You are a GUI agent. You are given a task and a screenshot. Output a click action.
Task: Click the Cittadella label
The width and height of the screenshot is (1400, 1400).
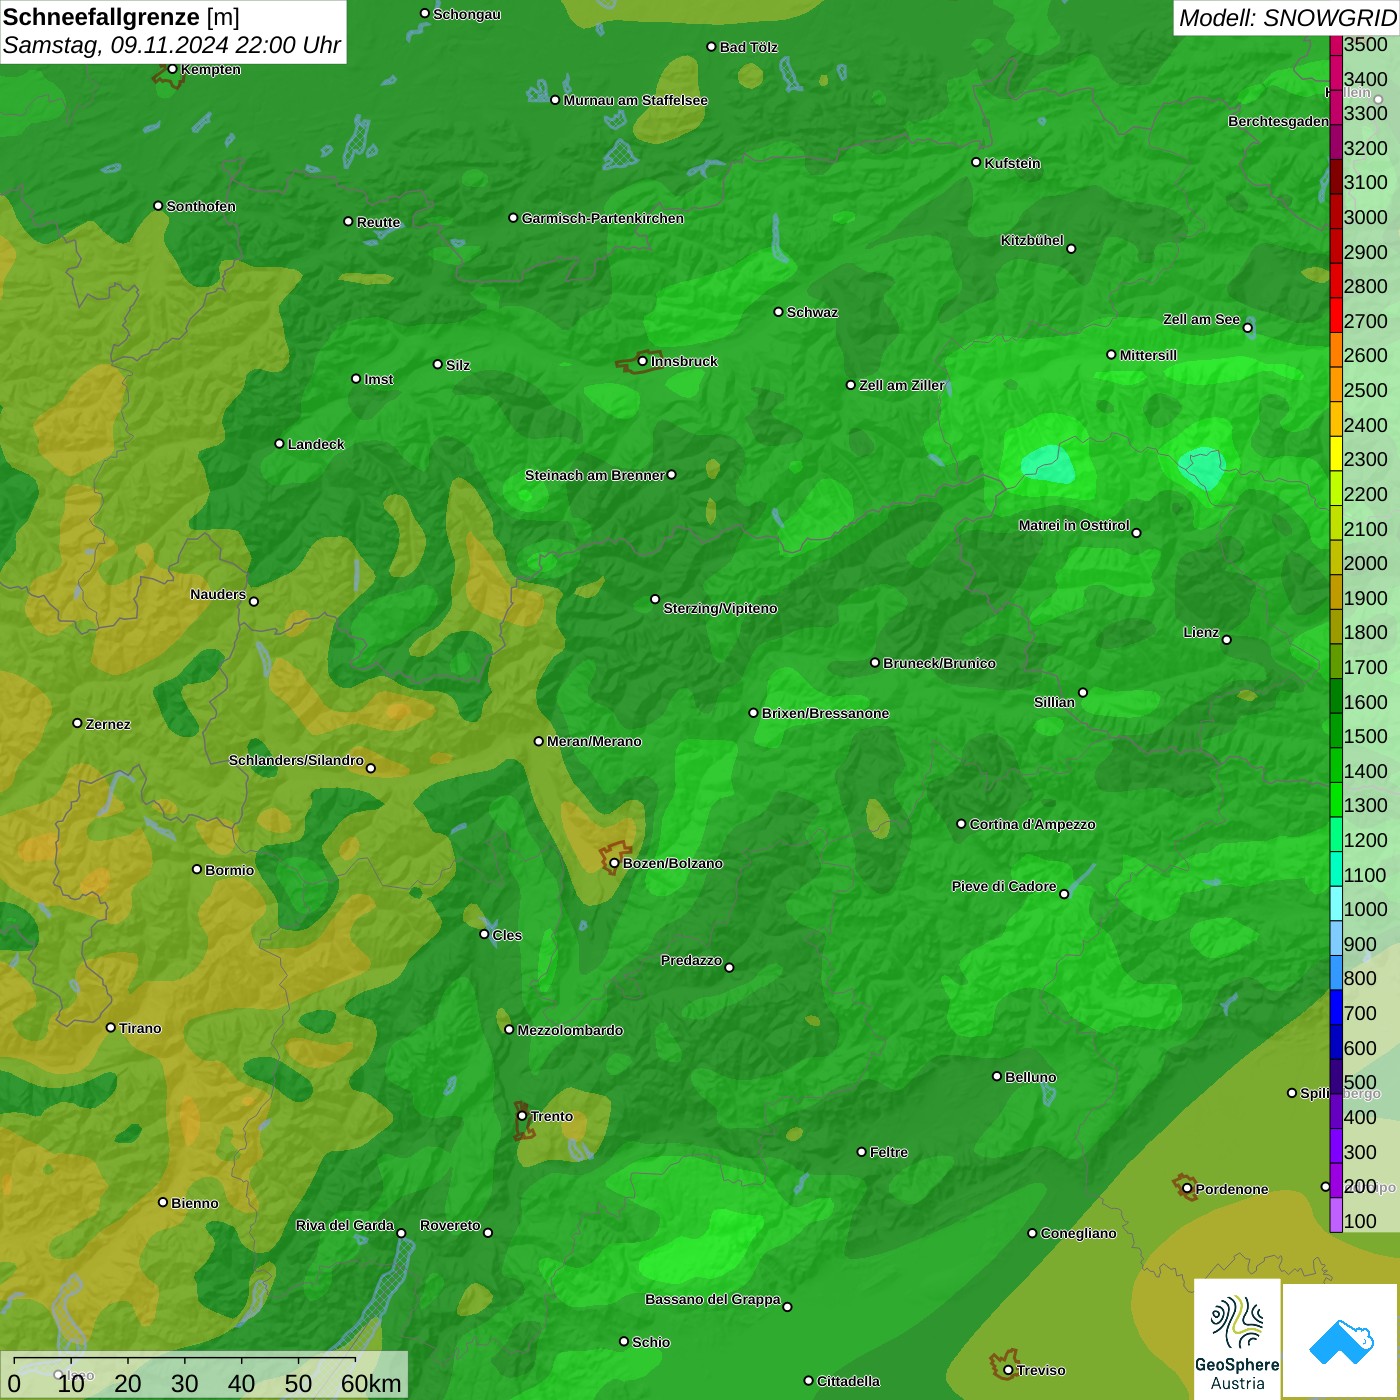point(848,1381)
